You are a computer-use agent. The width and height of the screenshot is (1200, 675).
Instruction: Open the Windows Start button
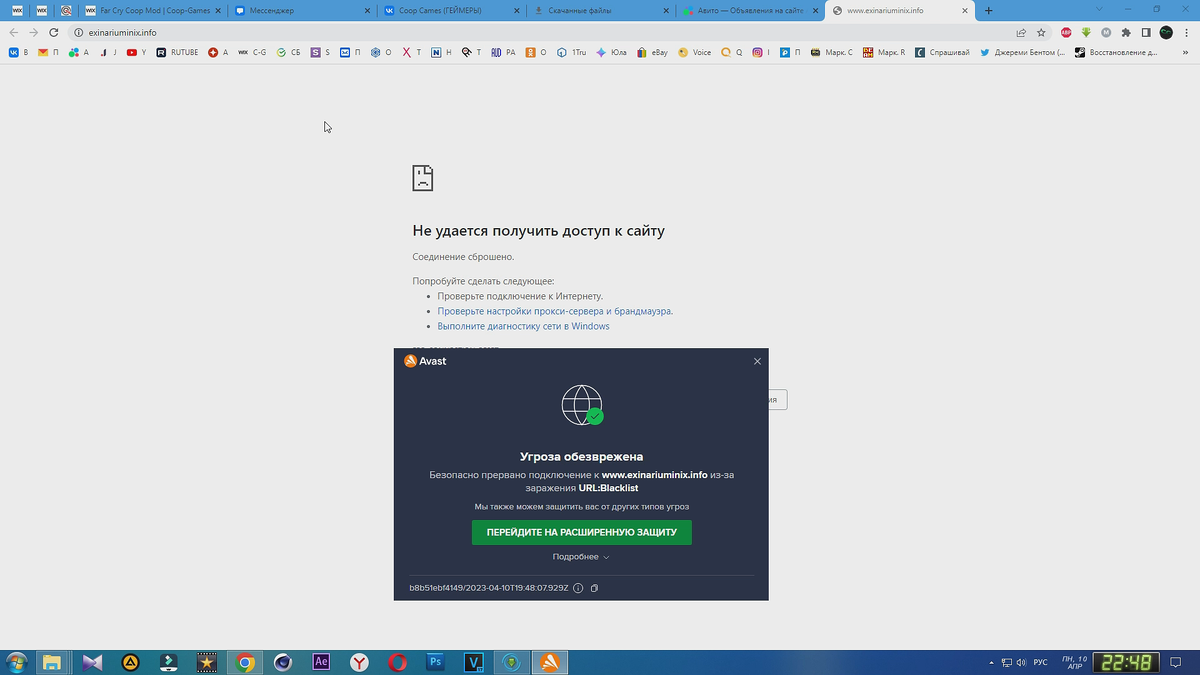click(x=17, y=662)
